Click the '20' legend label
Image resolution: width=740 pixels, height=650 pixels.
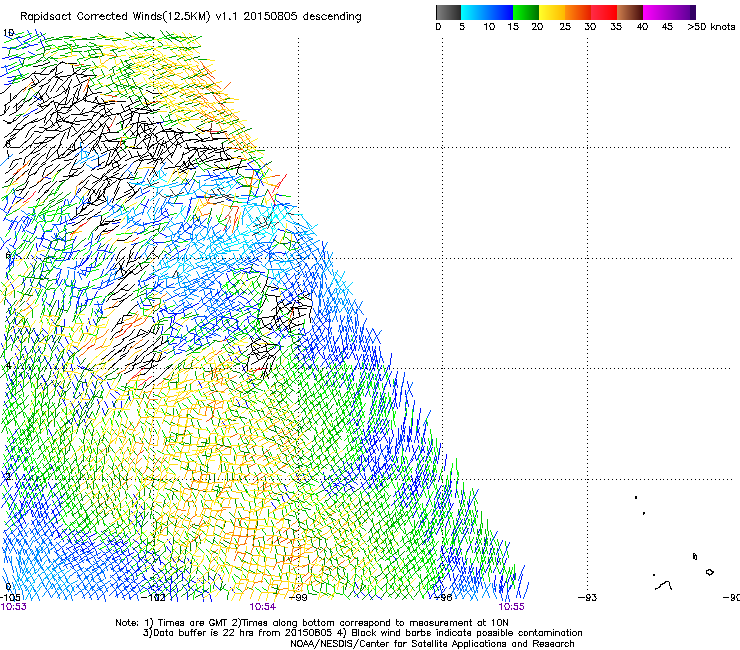pos(537,27)
